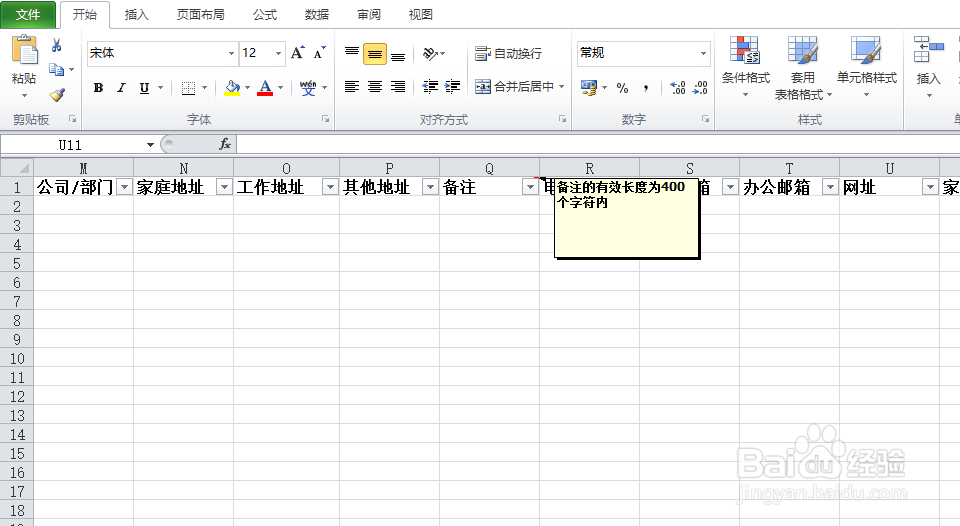The height and width of the screenshot is (526, 960).
Task: Increase font size with large A
Action: point(298,53)
